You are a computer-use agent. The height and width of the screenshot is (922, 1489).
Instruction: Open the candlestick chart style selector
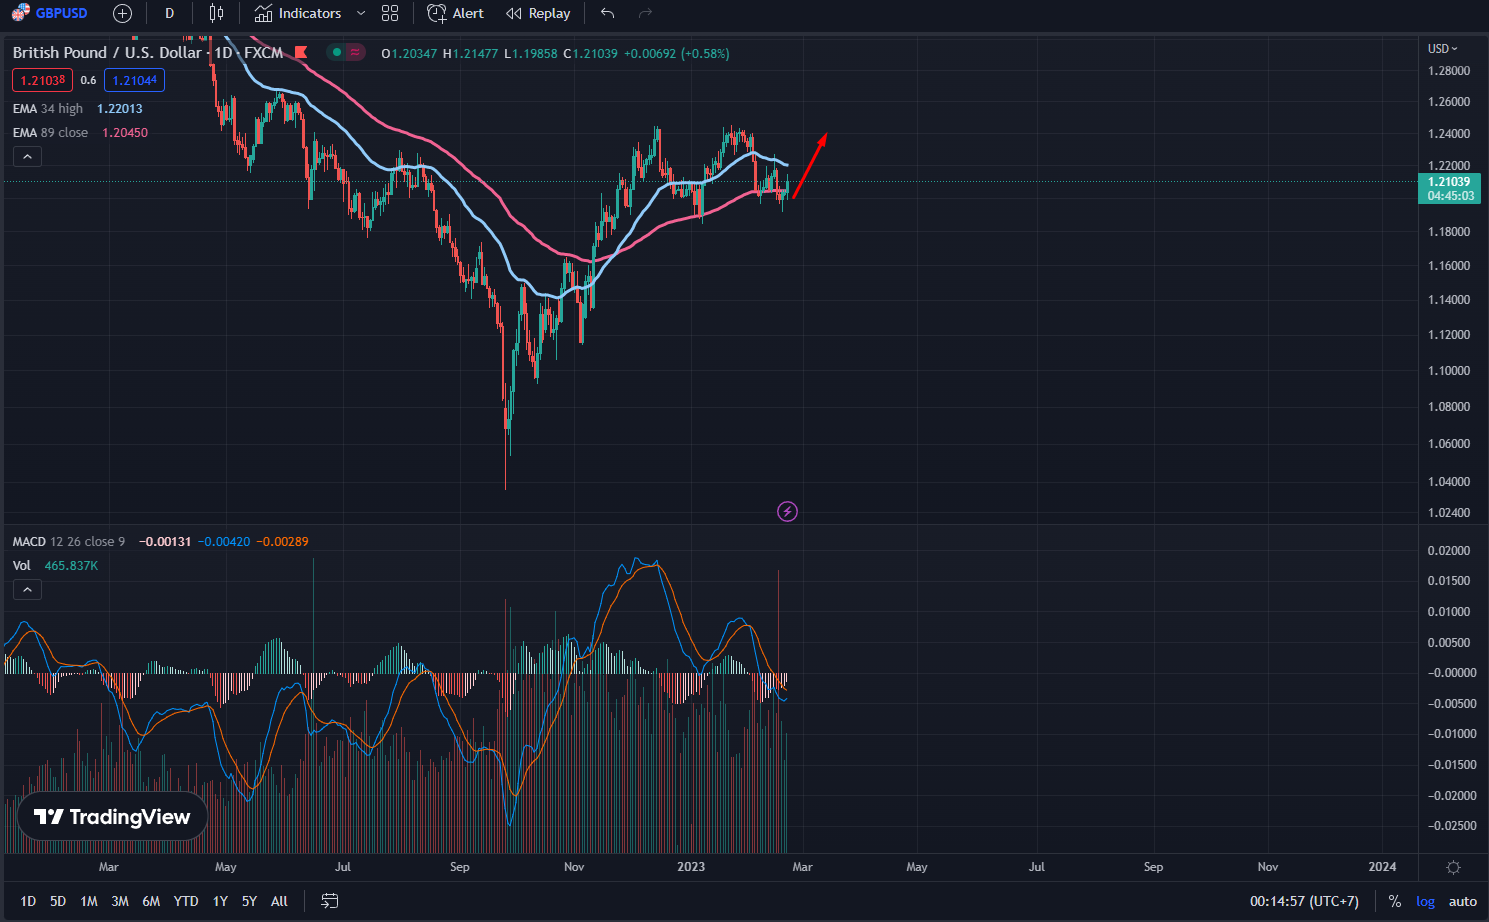[216, 13]
